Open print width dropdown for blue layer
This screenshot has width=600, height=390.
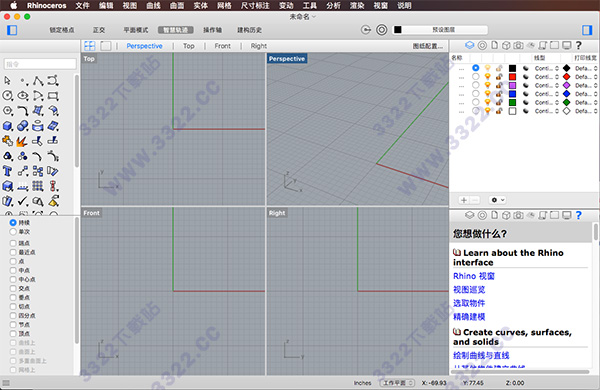[x=586, y=94]
